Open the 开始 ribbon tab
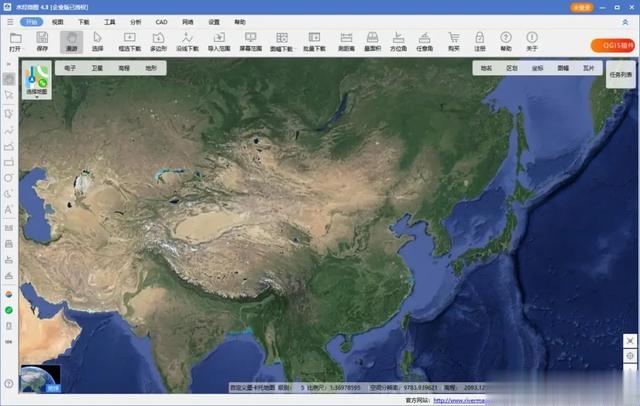 31,22
